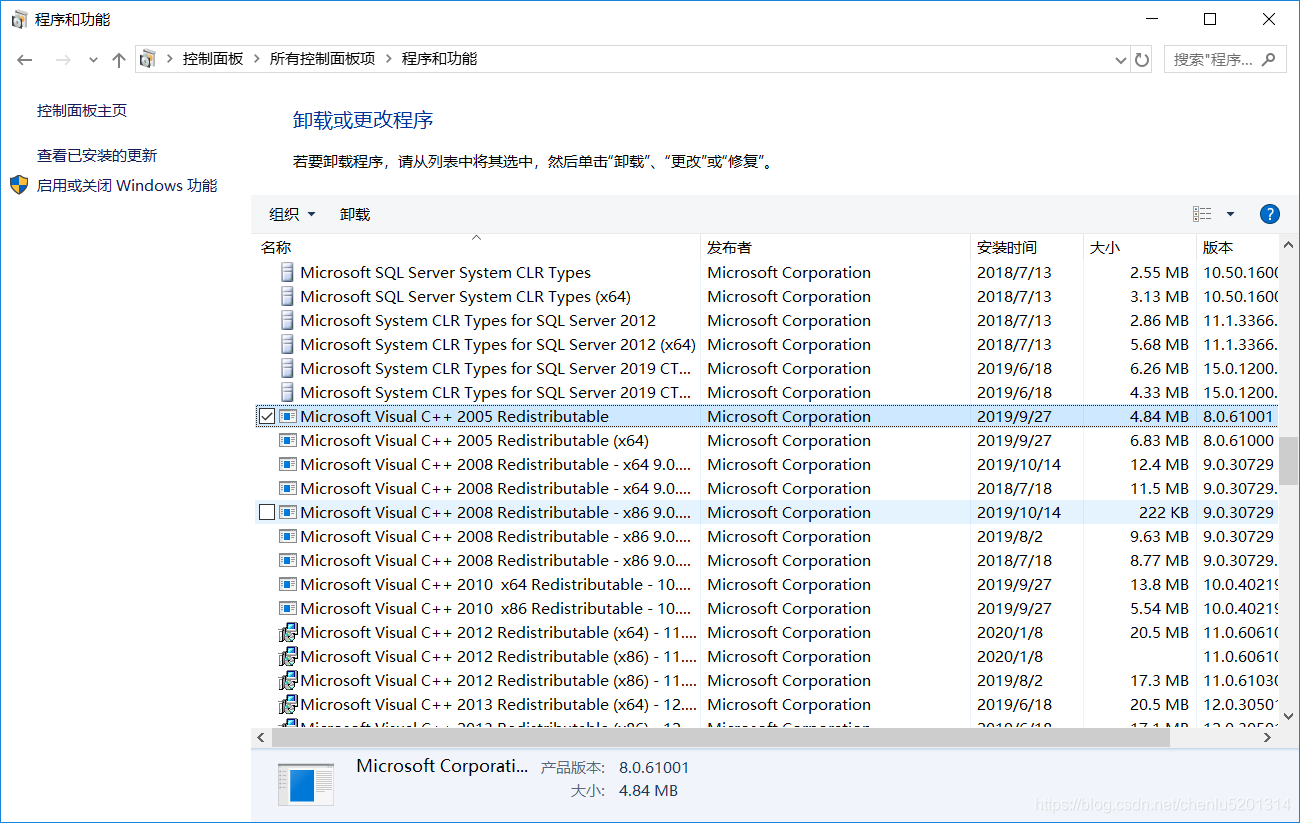This screenshot has height=823, width=1300.
Task: Expand the address bar history dropdown
Action: (x=1120, y=60)
